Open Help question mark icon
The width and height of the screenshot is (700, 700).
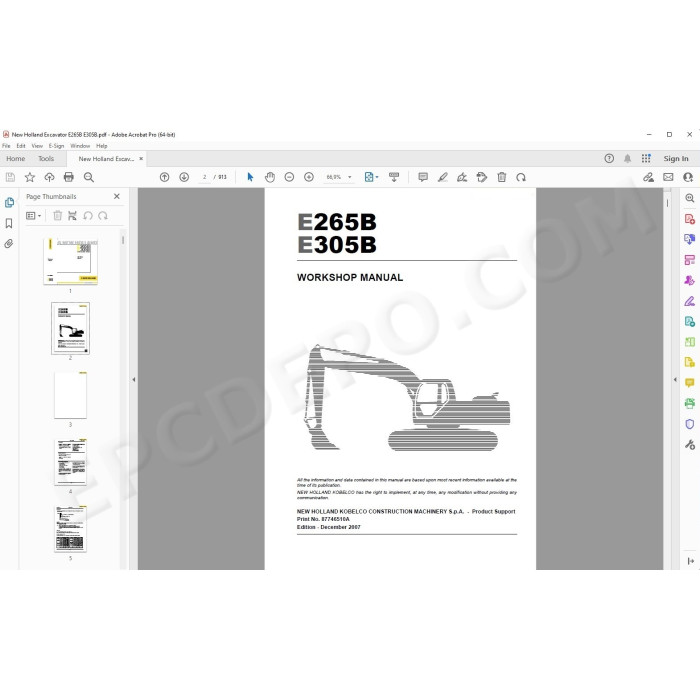coord(609,158)
